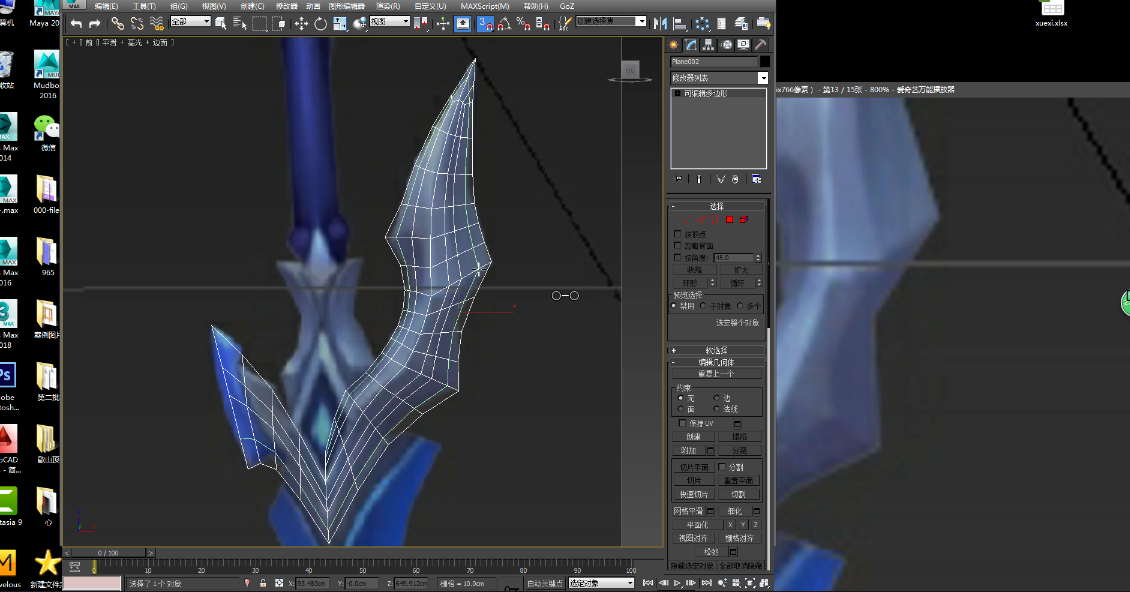Collapse the Selection rollout

[673, 206]
